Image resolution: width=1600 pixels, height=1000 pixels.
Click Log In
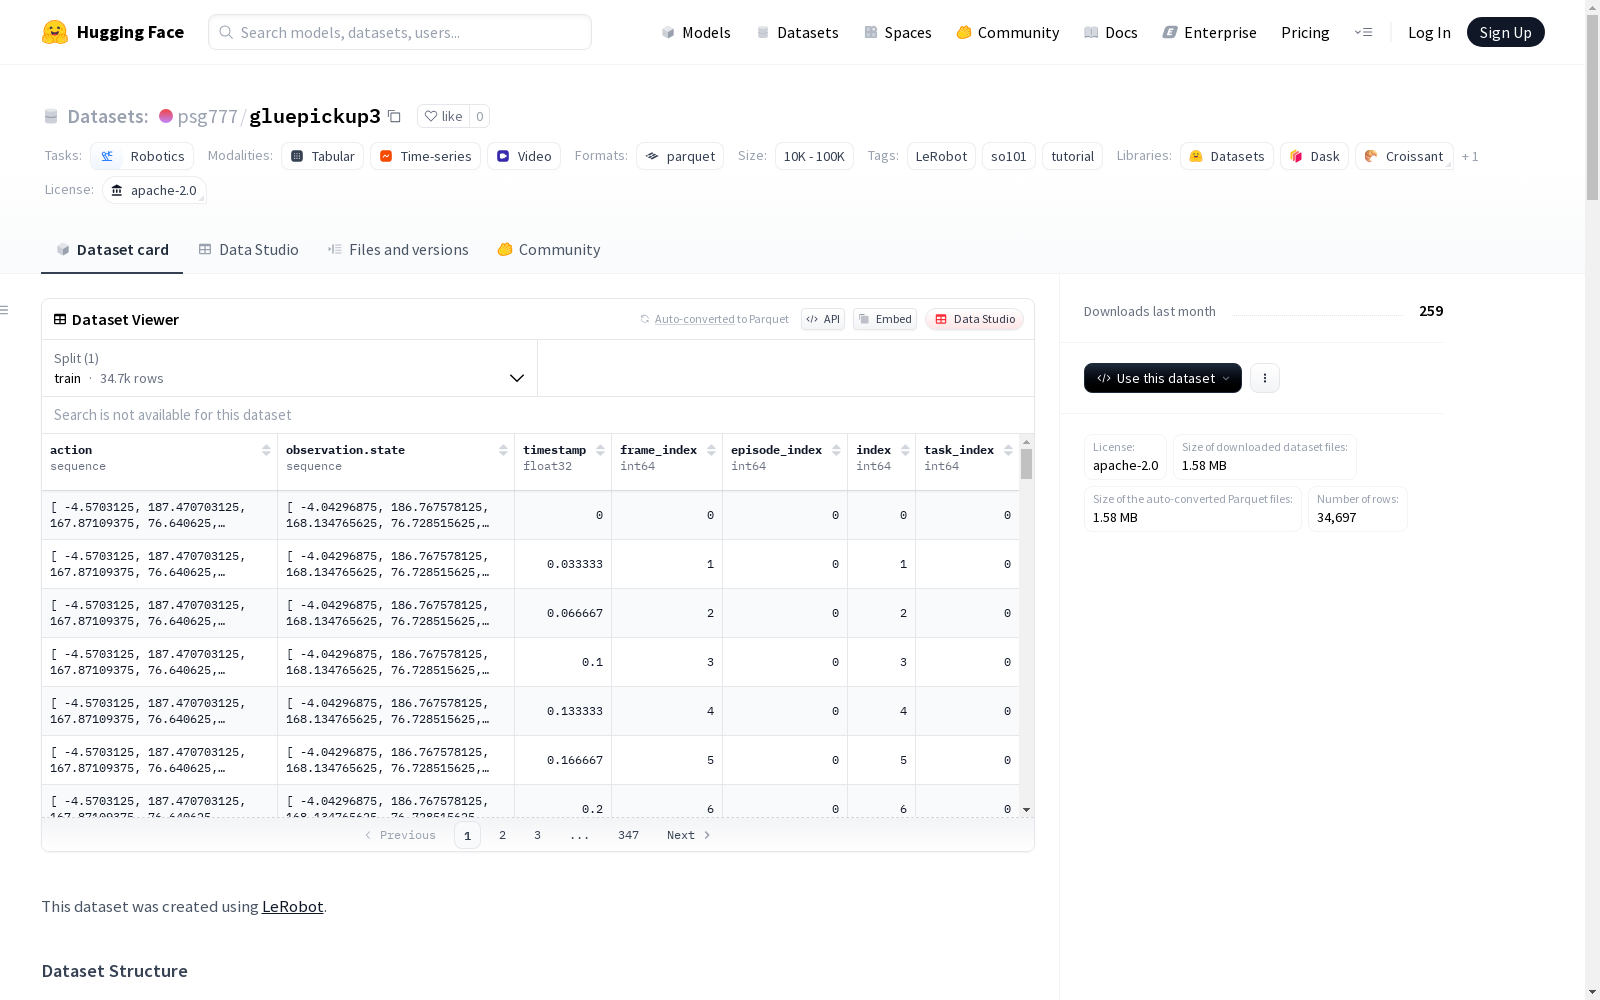click(1429, 32)
